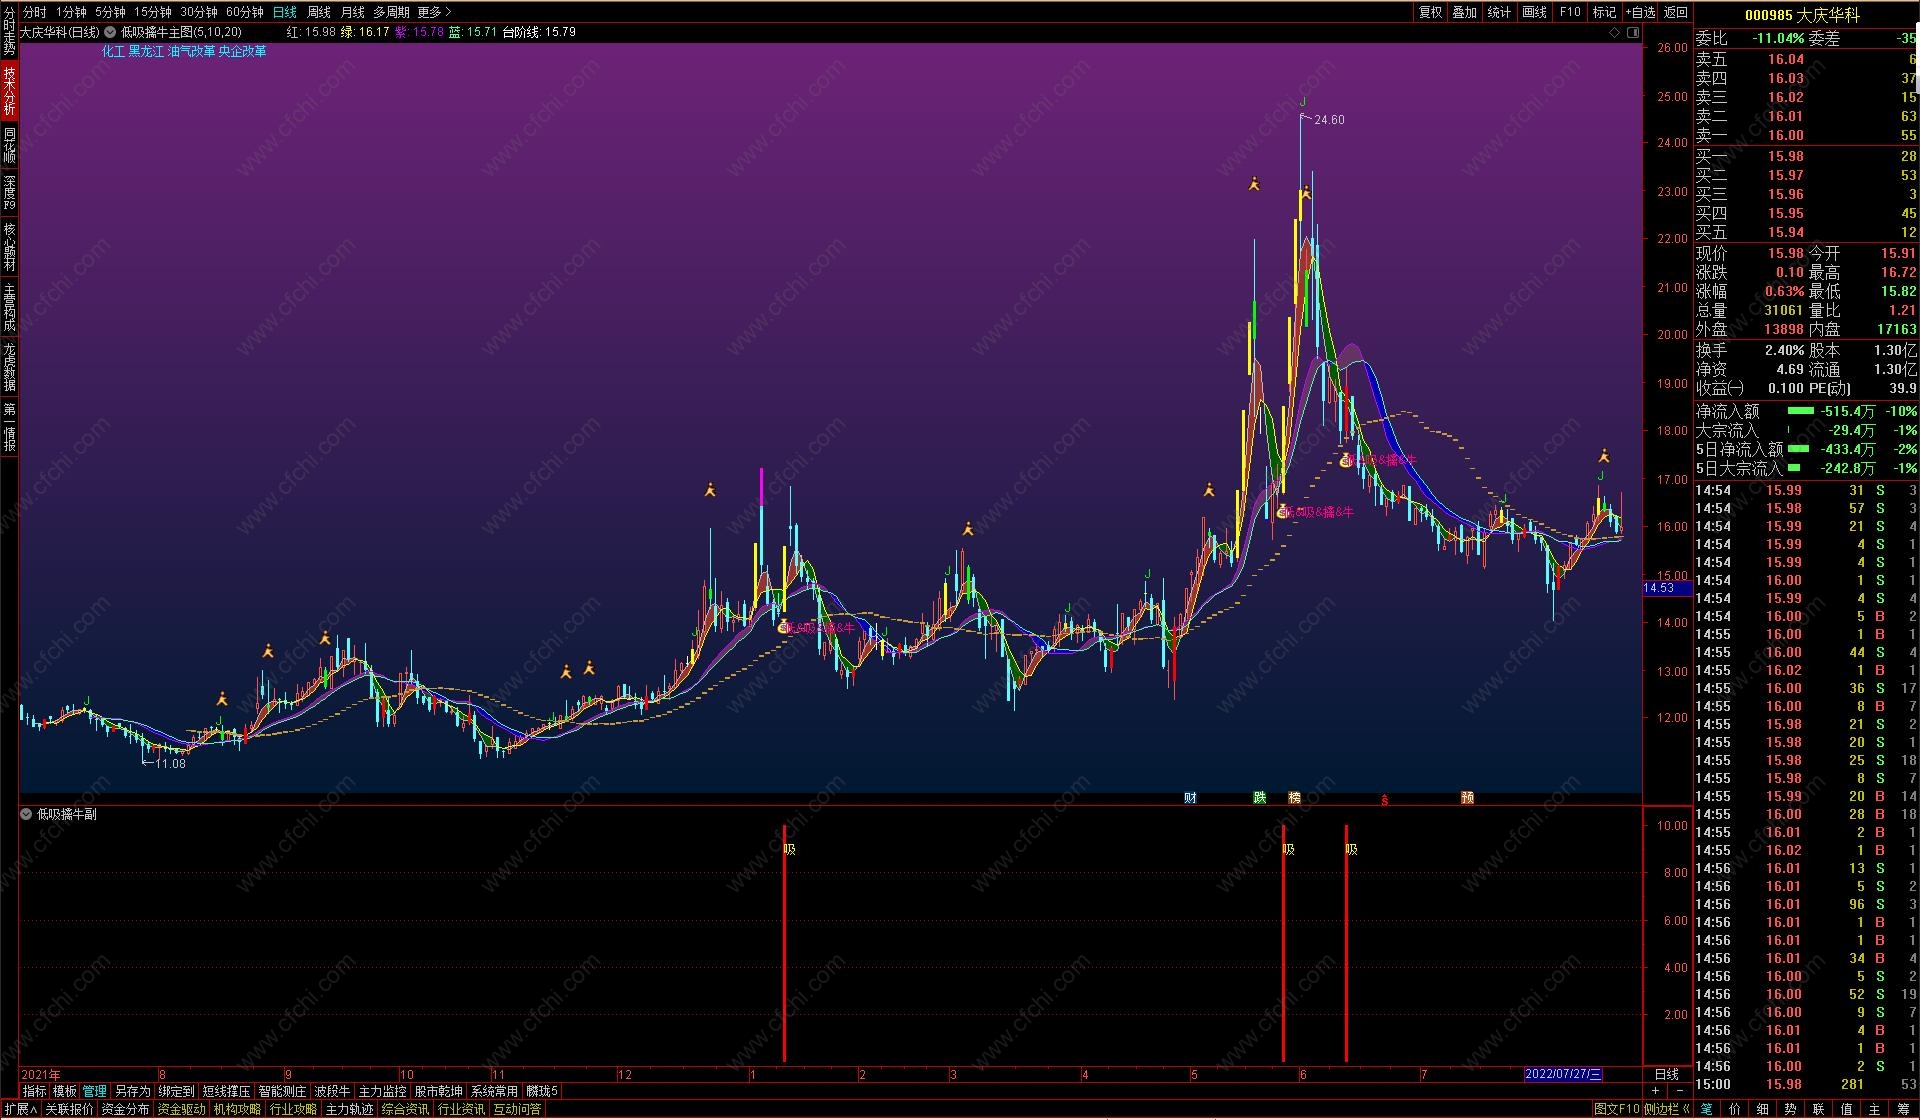Open the 低吸擒牛主图 indicator dropdown arrow
The height and width of the screenshot is (1120, 1920).
[110, 32]
